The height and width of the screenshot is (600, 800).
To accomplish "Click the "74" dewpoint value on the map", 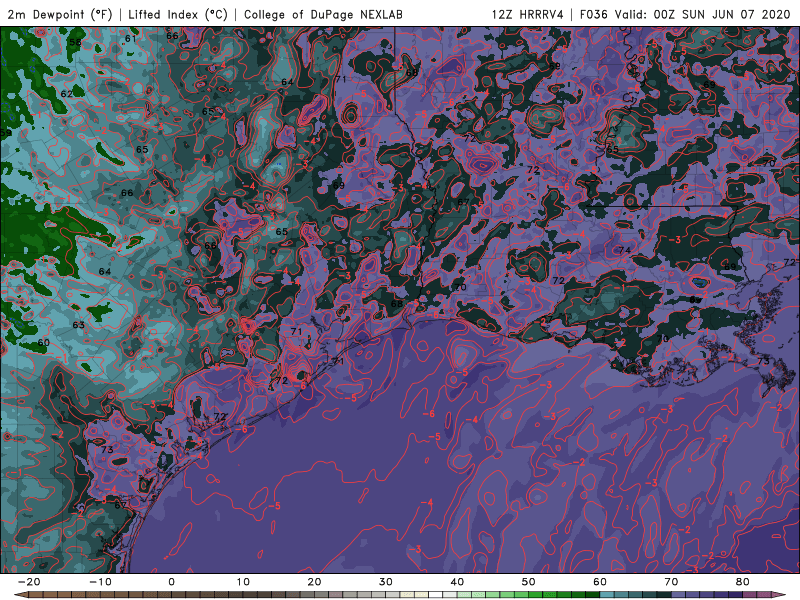I will pyautogui.click(x=624, y=250).
